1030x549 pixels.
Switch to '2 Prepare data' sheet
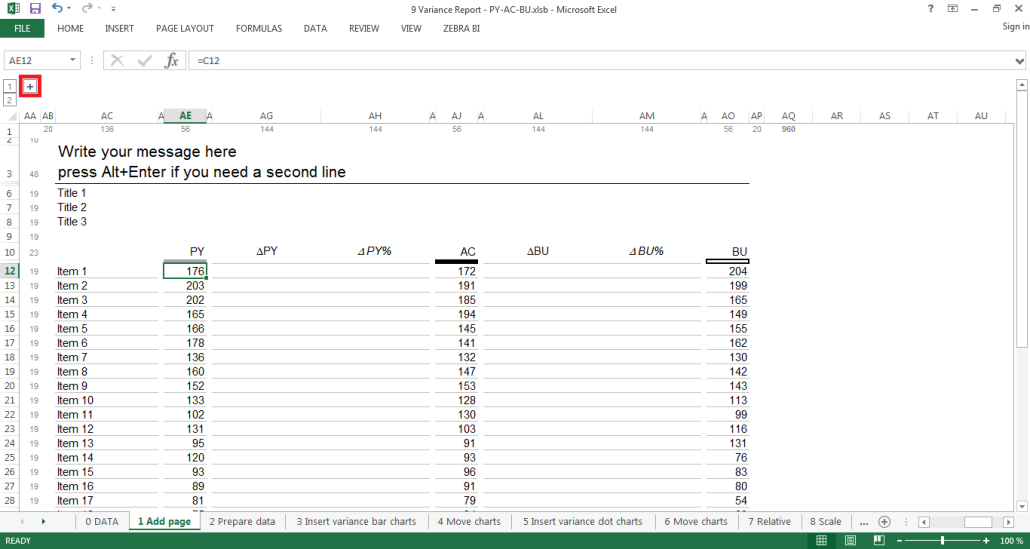coord(242,522)
